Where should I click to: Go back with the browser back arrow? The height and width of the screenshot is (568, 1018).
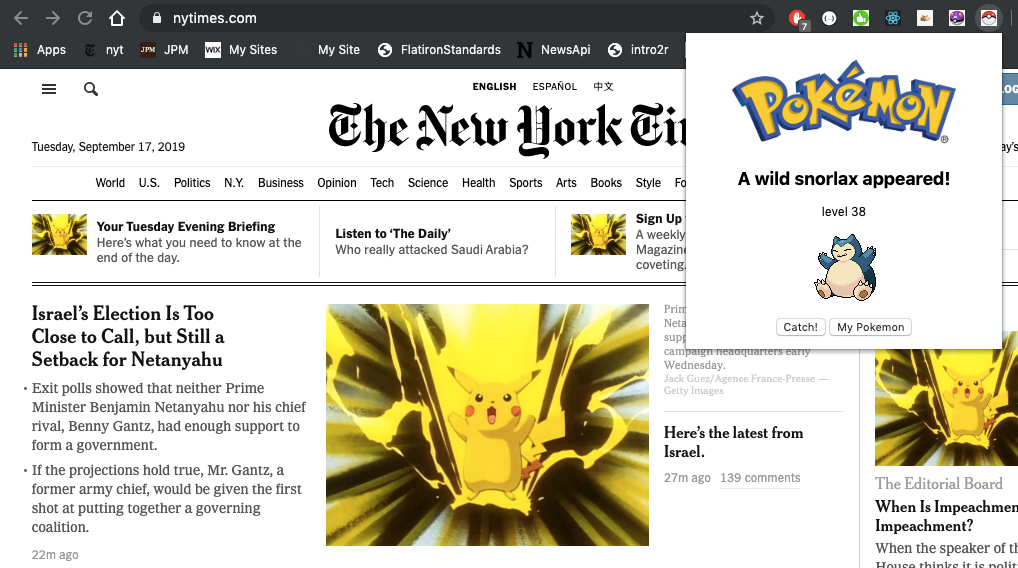click(21, 18)
